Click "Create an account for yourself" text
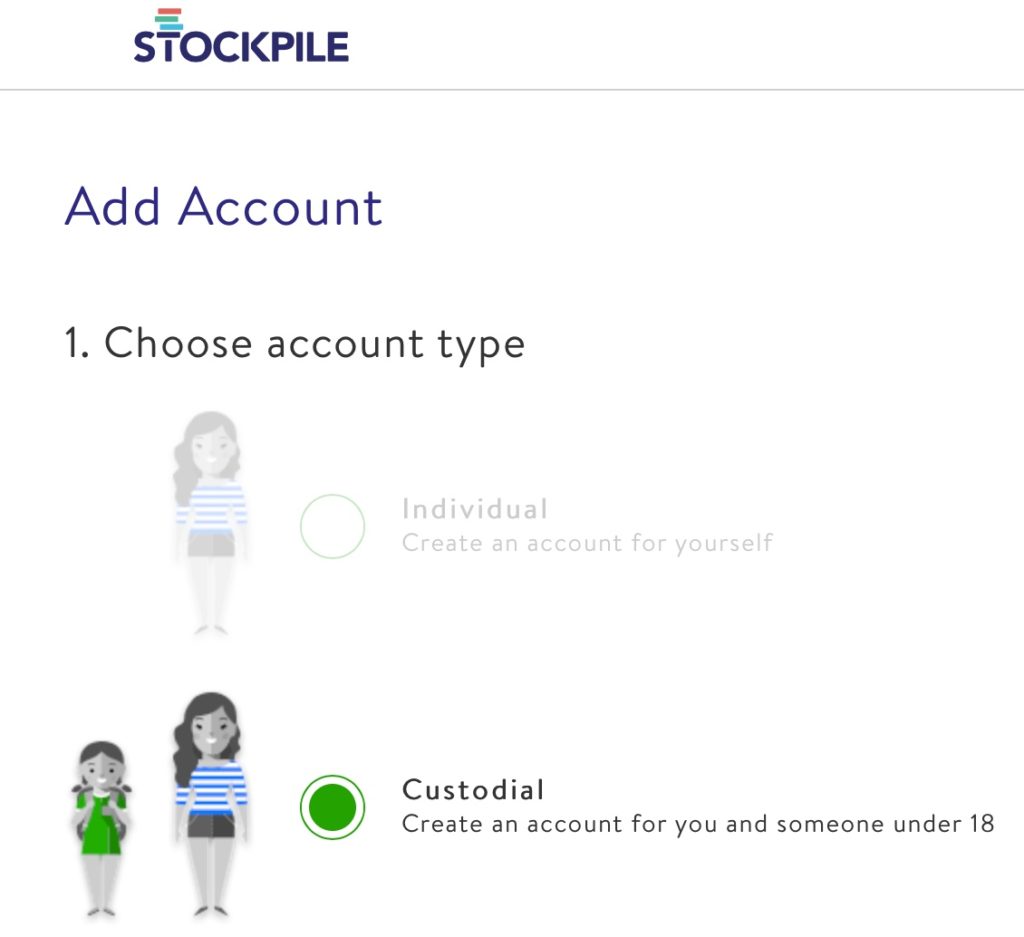1024x937 pixels. (x=587, y=543)
